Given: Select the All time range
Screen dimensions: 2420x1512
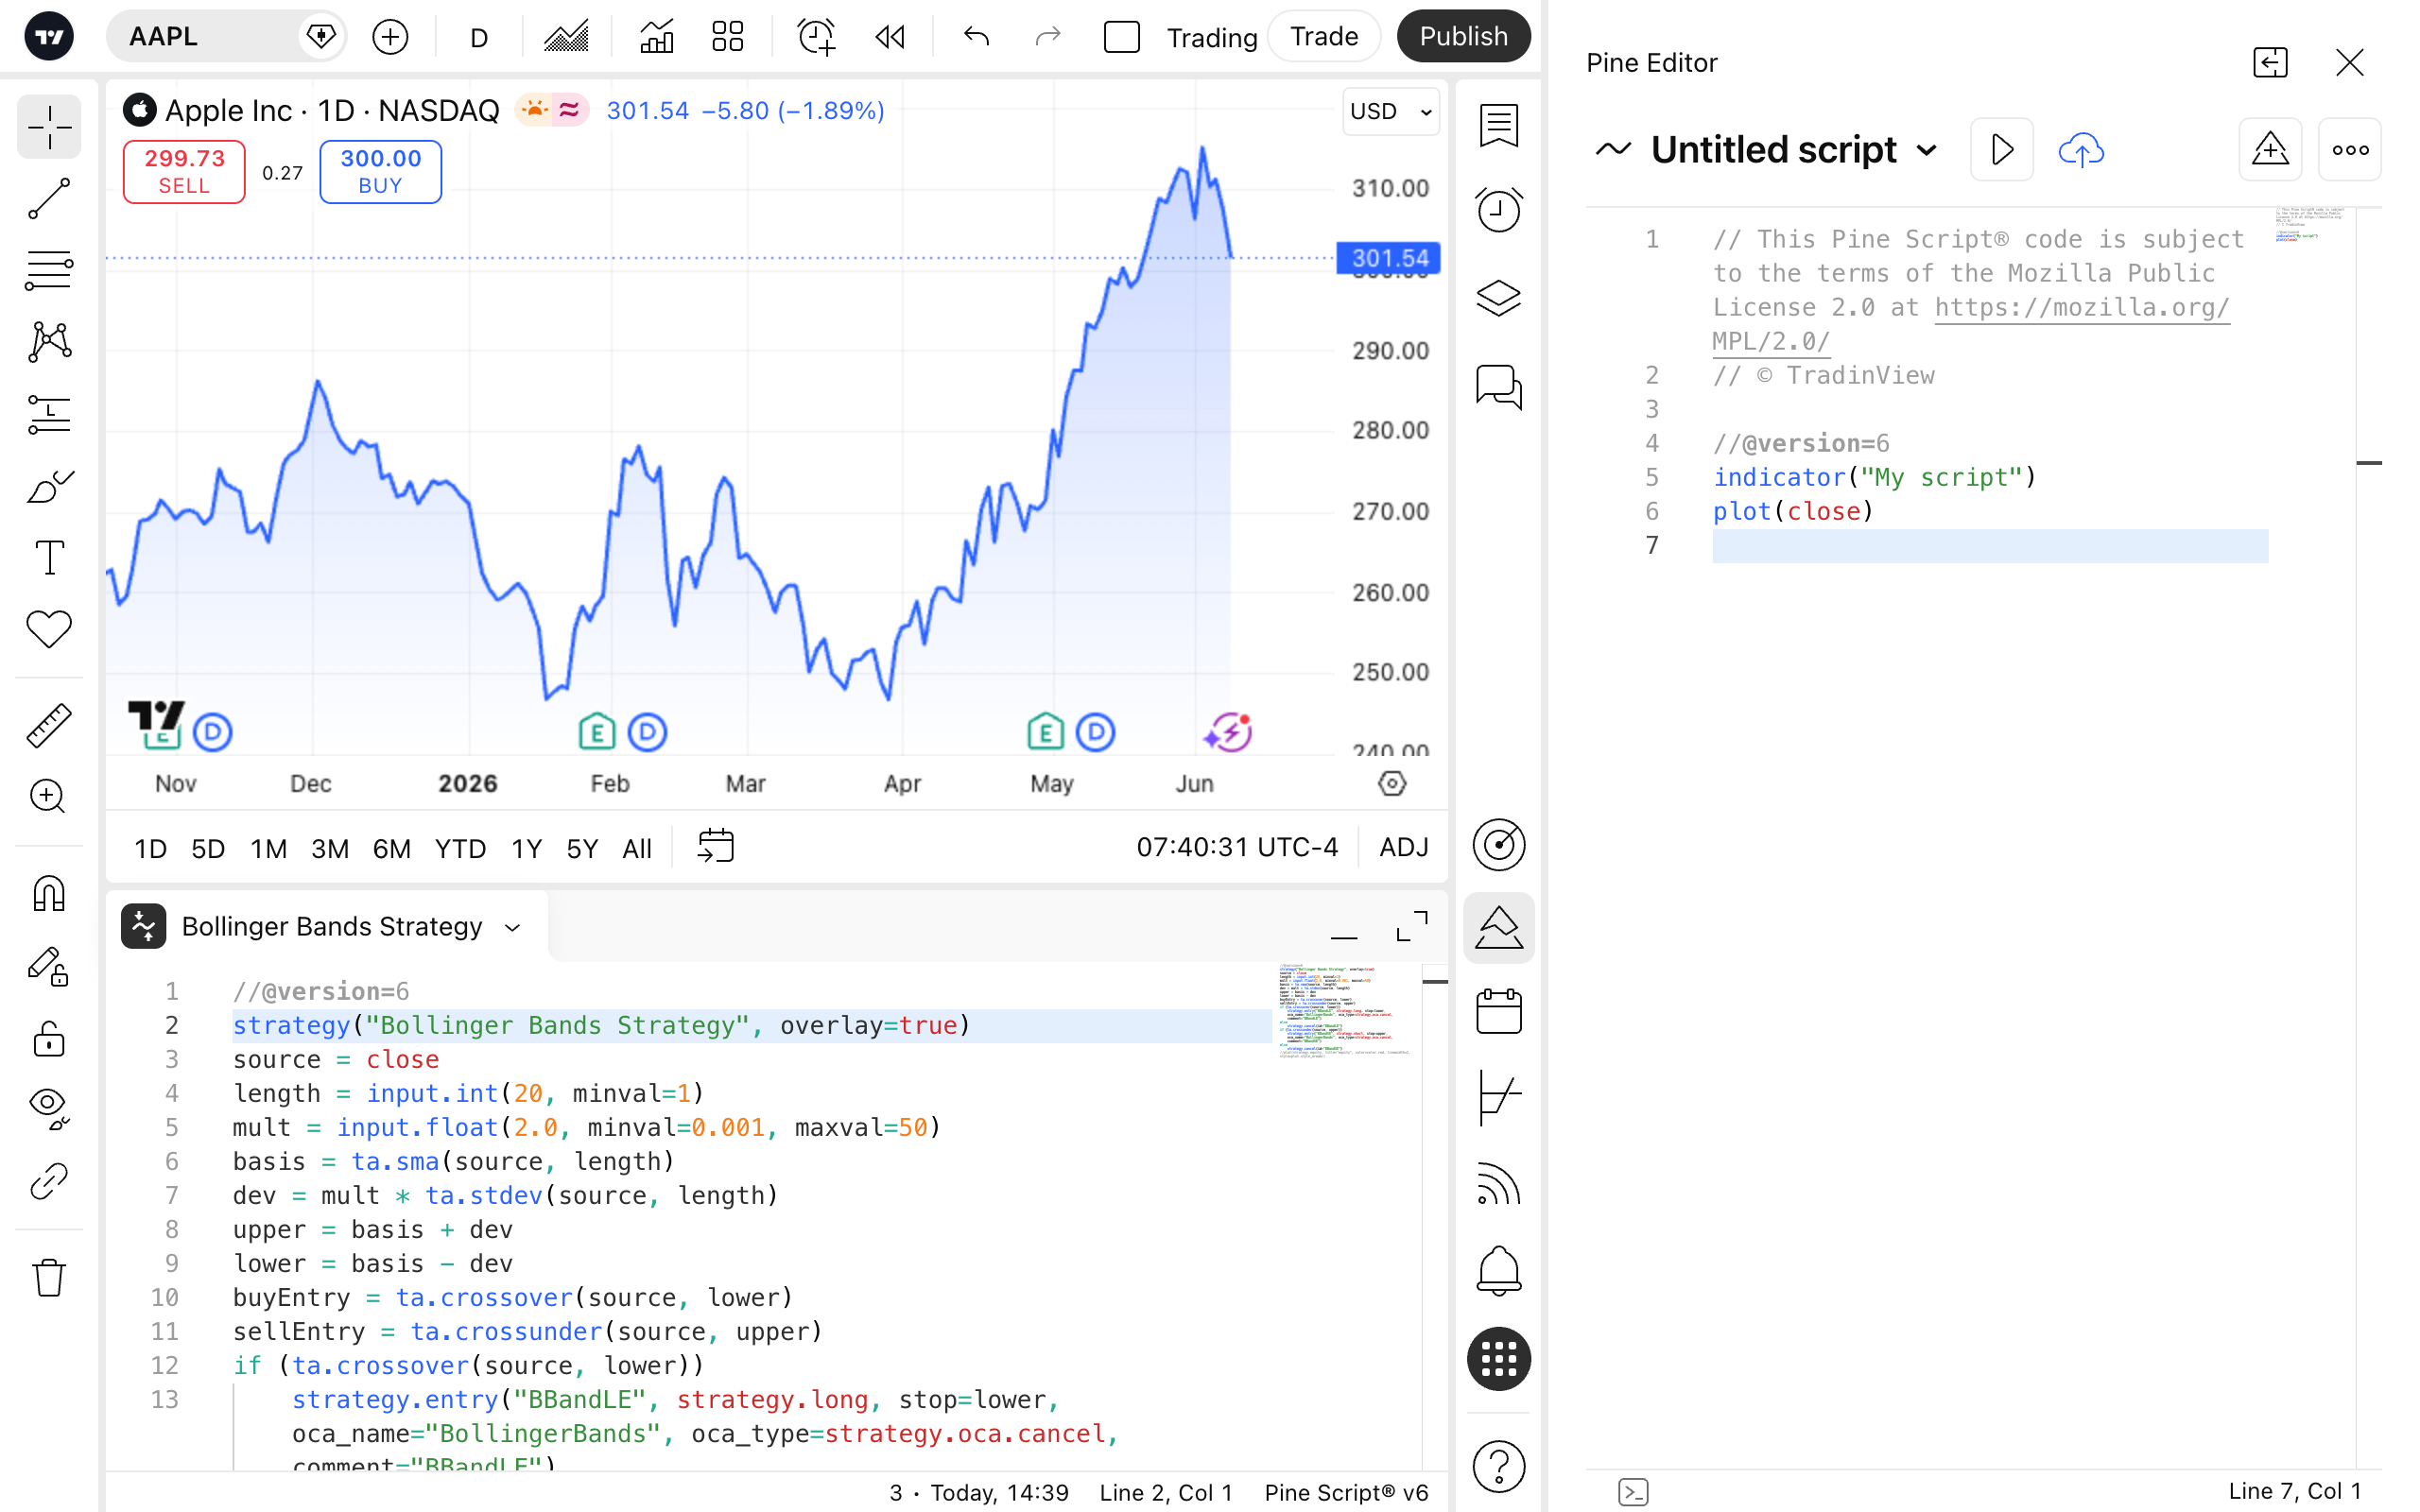Looking at the screenshot, I should click(637, 849).
